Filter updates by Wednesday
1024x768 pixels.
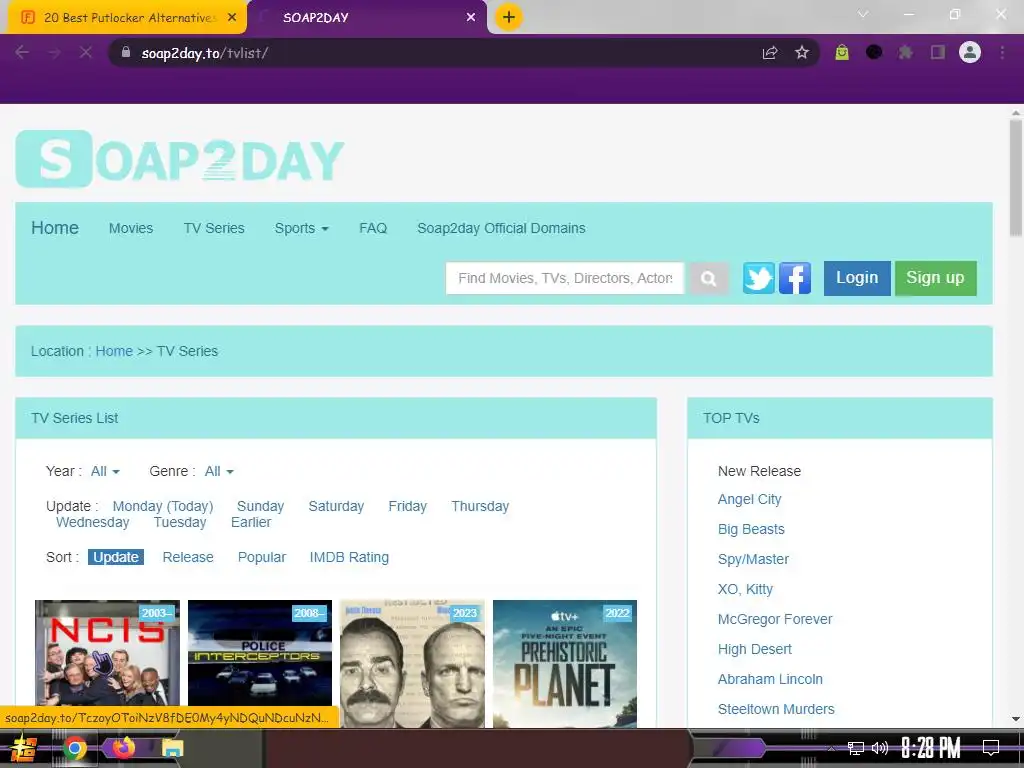[93, 522]
